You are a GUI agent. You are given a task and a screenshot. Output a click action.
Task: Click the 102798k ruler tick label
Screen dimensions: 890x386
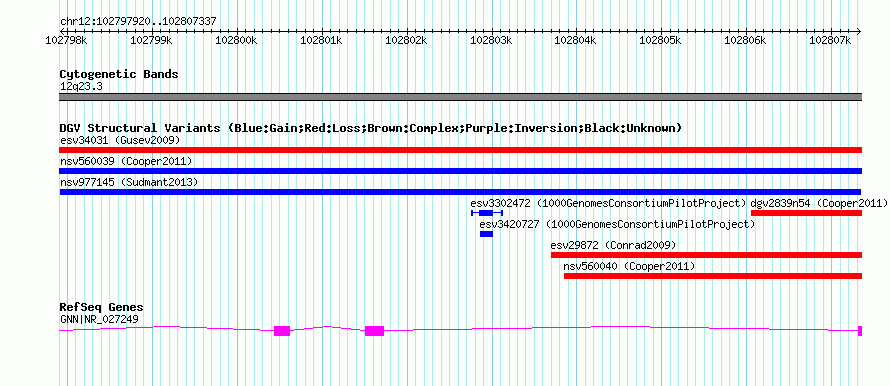(x=66, y=40)
